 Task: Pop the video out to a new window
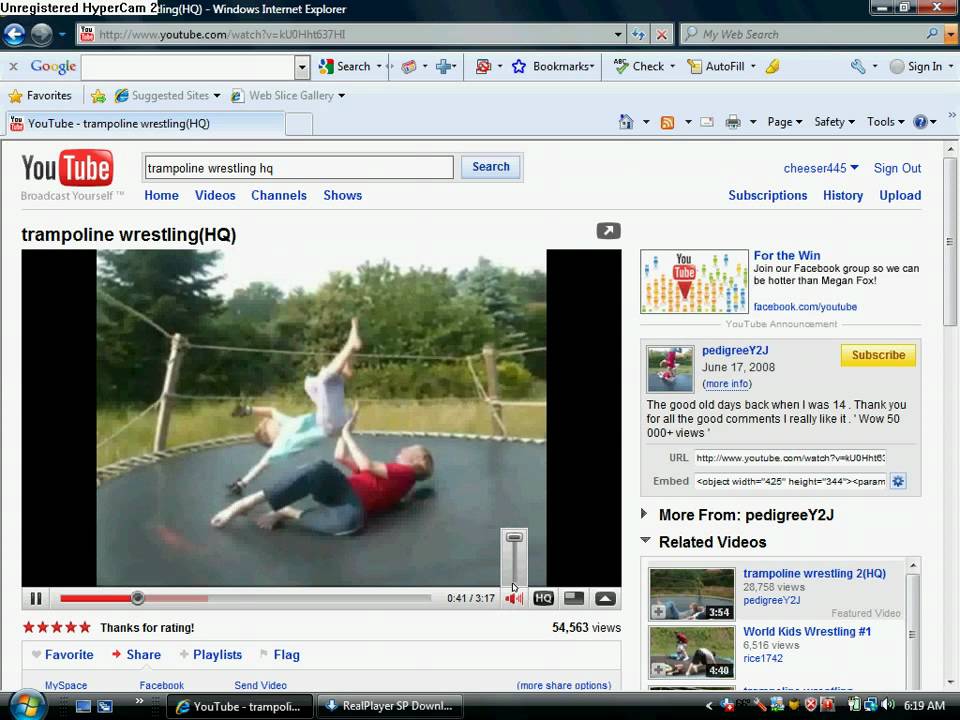[x=609, y=231]
